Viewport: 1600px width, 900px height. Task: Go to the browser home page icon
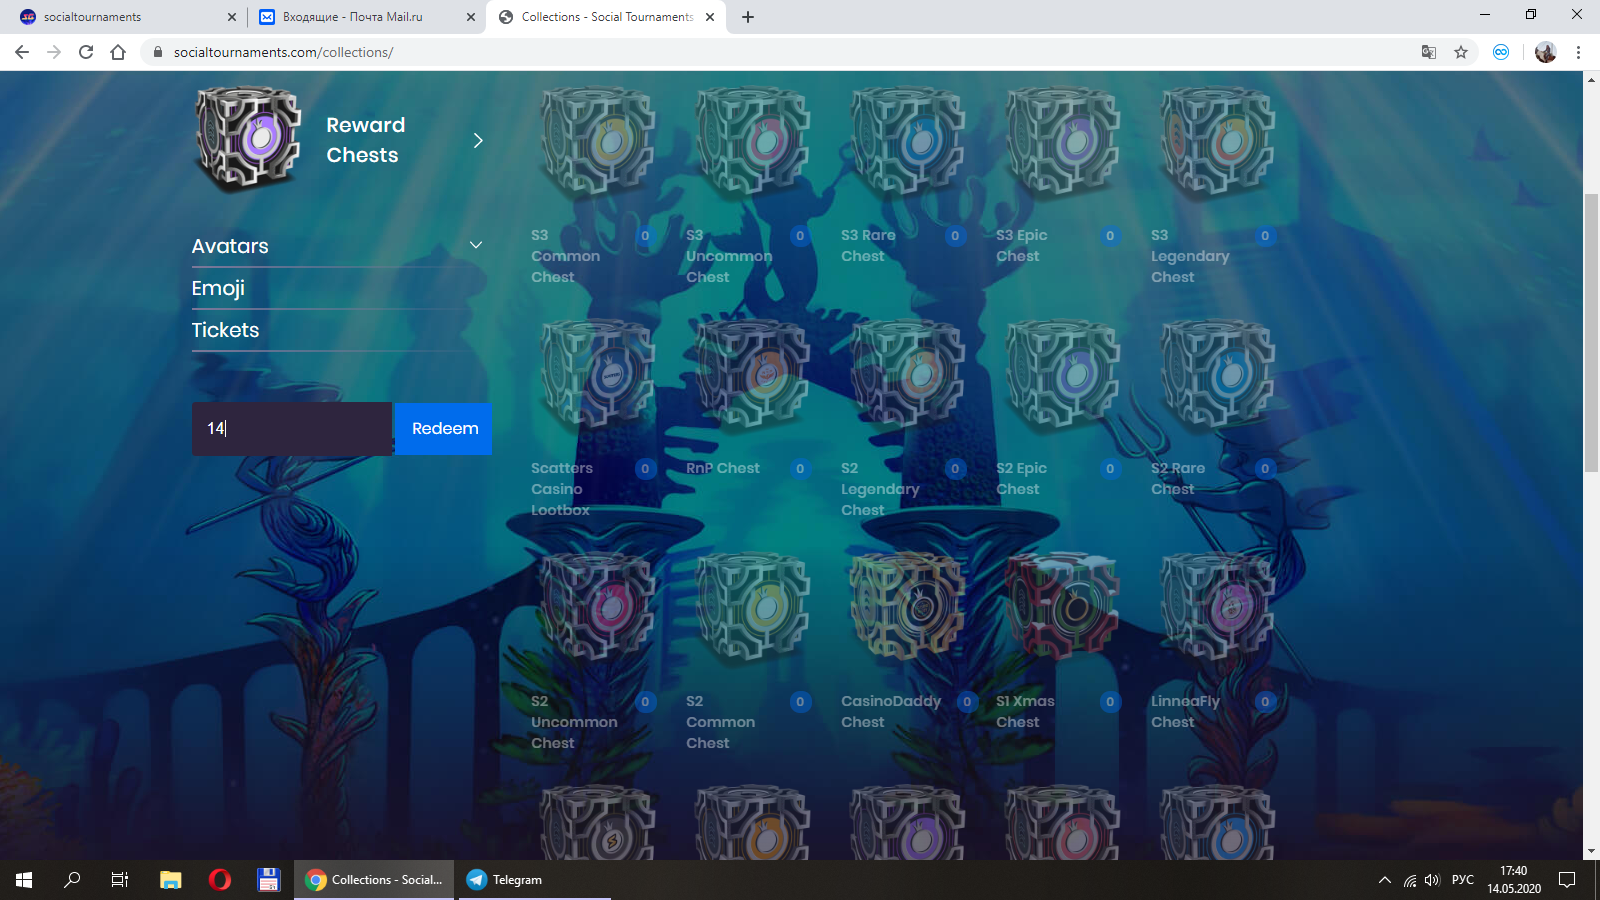pyautogui.click(x=118, y=52)
